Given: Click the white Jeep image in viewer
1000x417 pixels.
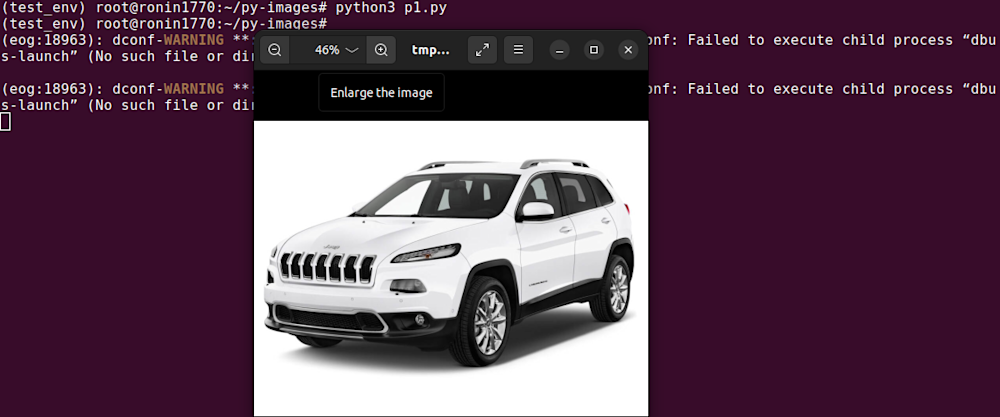Looking at the screenshot, I should coord(451,268).
